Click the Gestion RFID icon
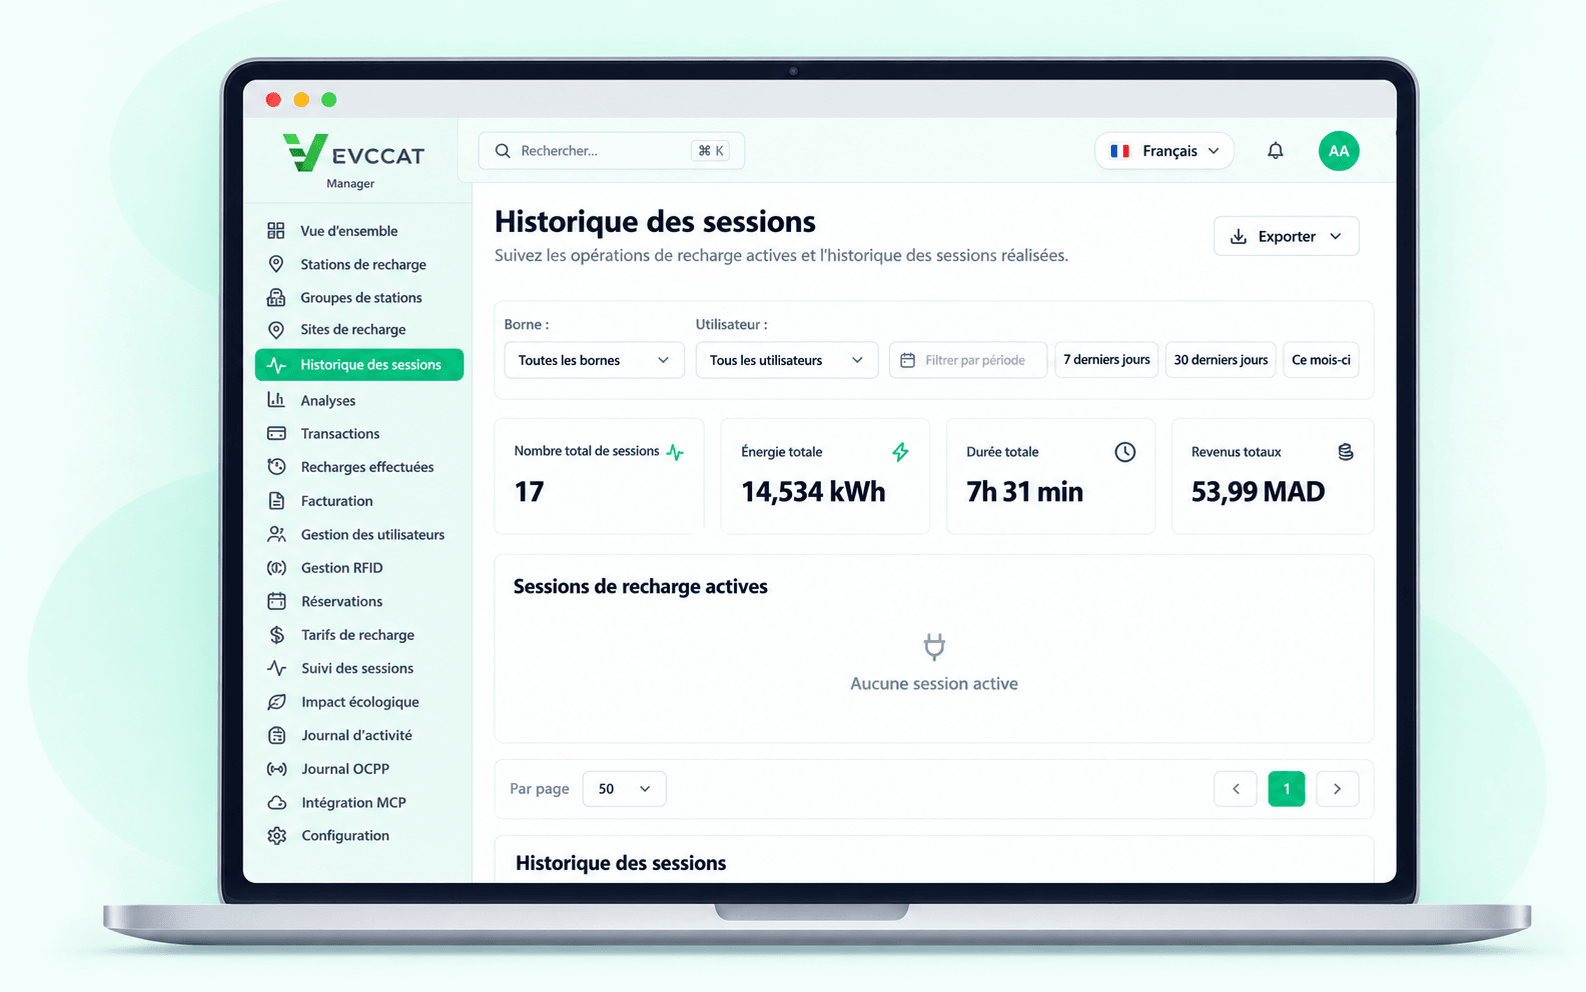The image size is (1586, 992). click(x=277, y=568)
